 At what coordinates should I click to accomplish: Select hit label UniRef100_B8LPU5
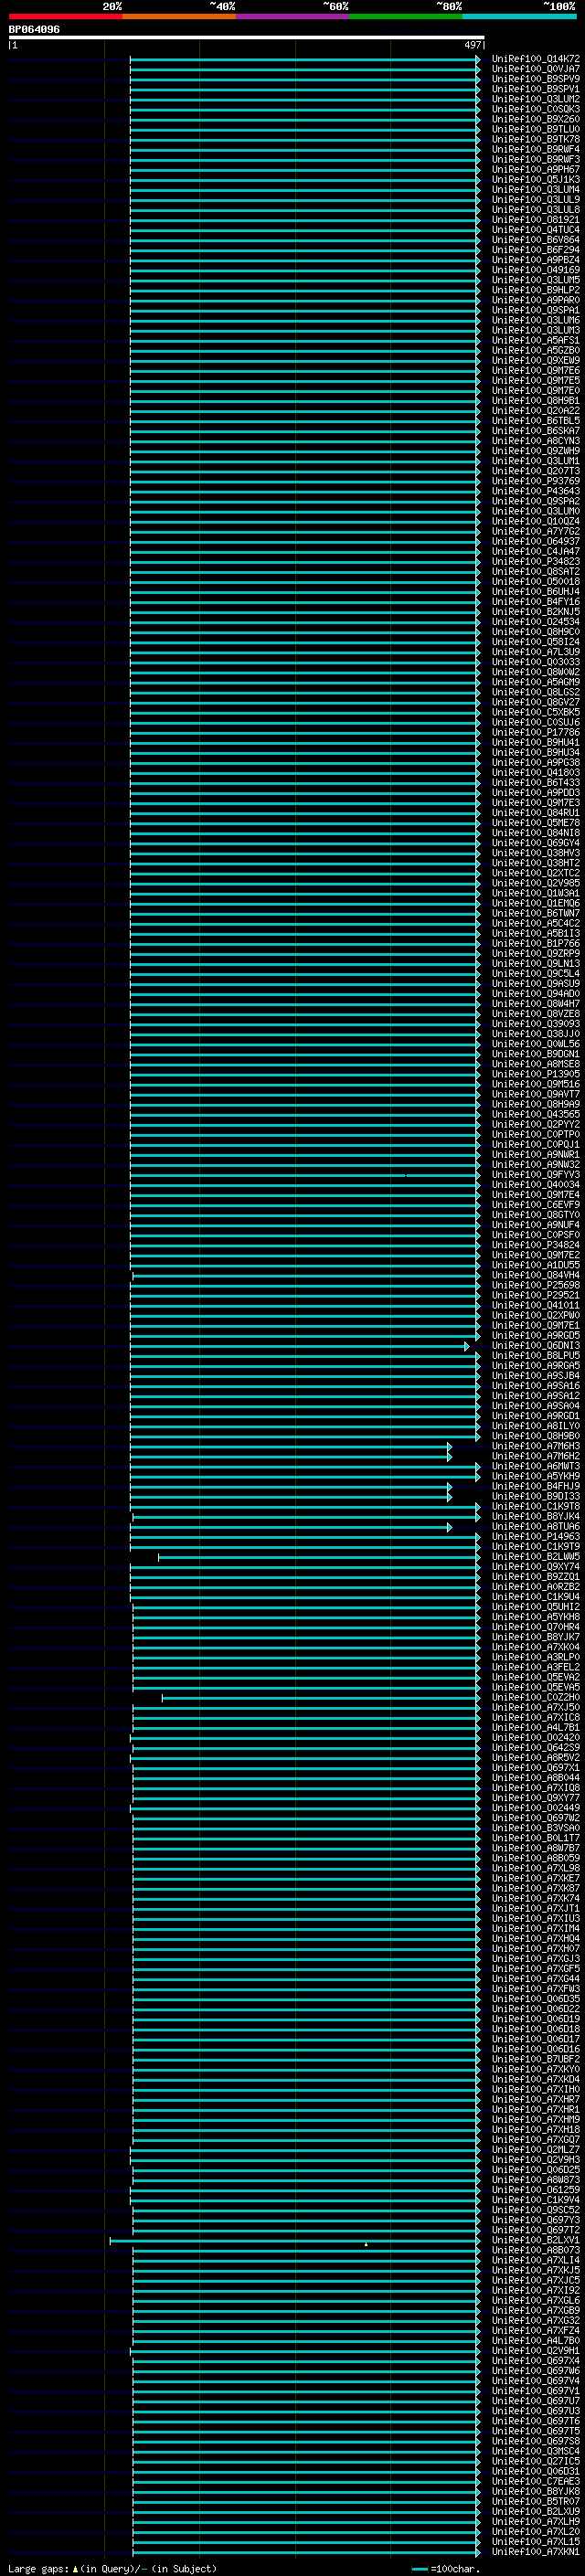pyautogui.click(x=536, y=1355)
